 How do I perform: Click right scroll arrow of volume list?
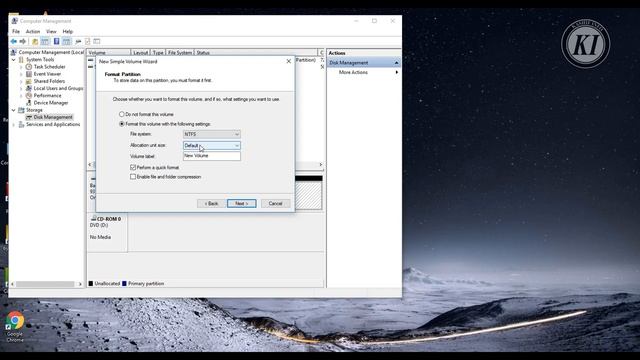coord(321,164)
